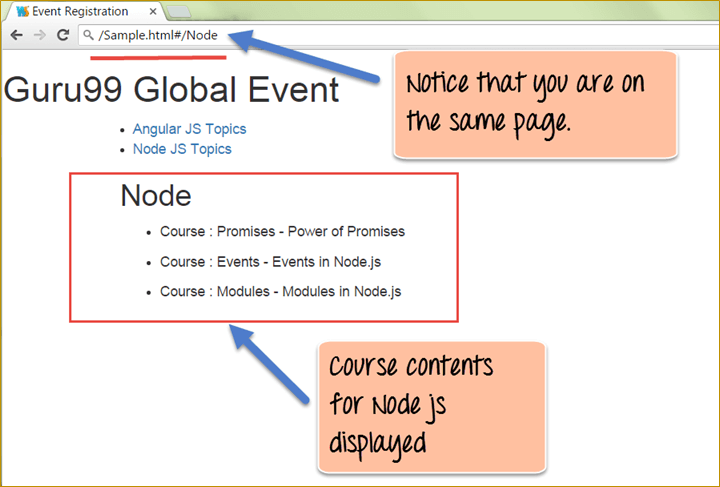The width and height of the screenshot is (720, 487).
Task: Open the Node JS Topics link
Action: point(181,149)
